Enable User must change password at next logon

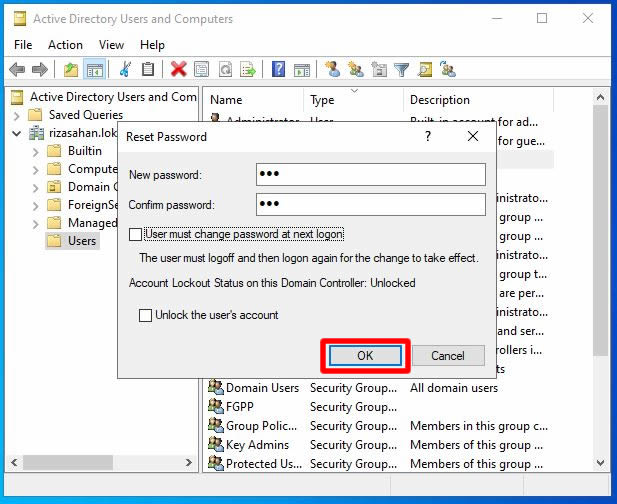135,234
